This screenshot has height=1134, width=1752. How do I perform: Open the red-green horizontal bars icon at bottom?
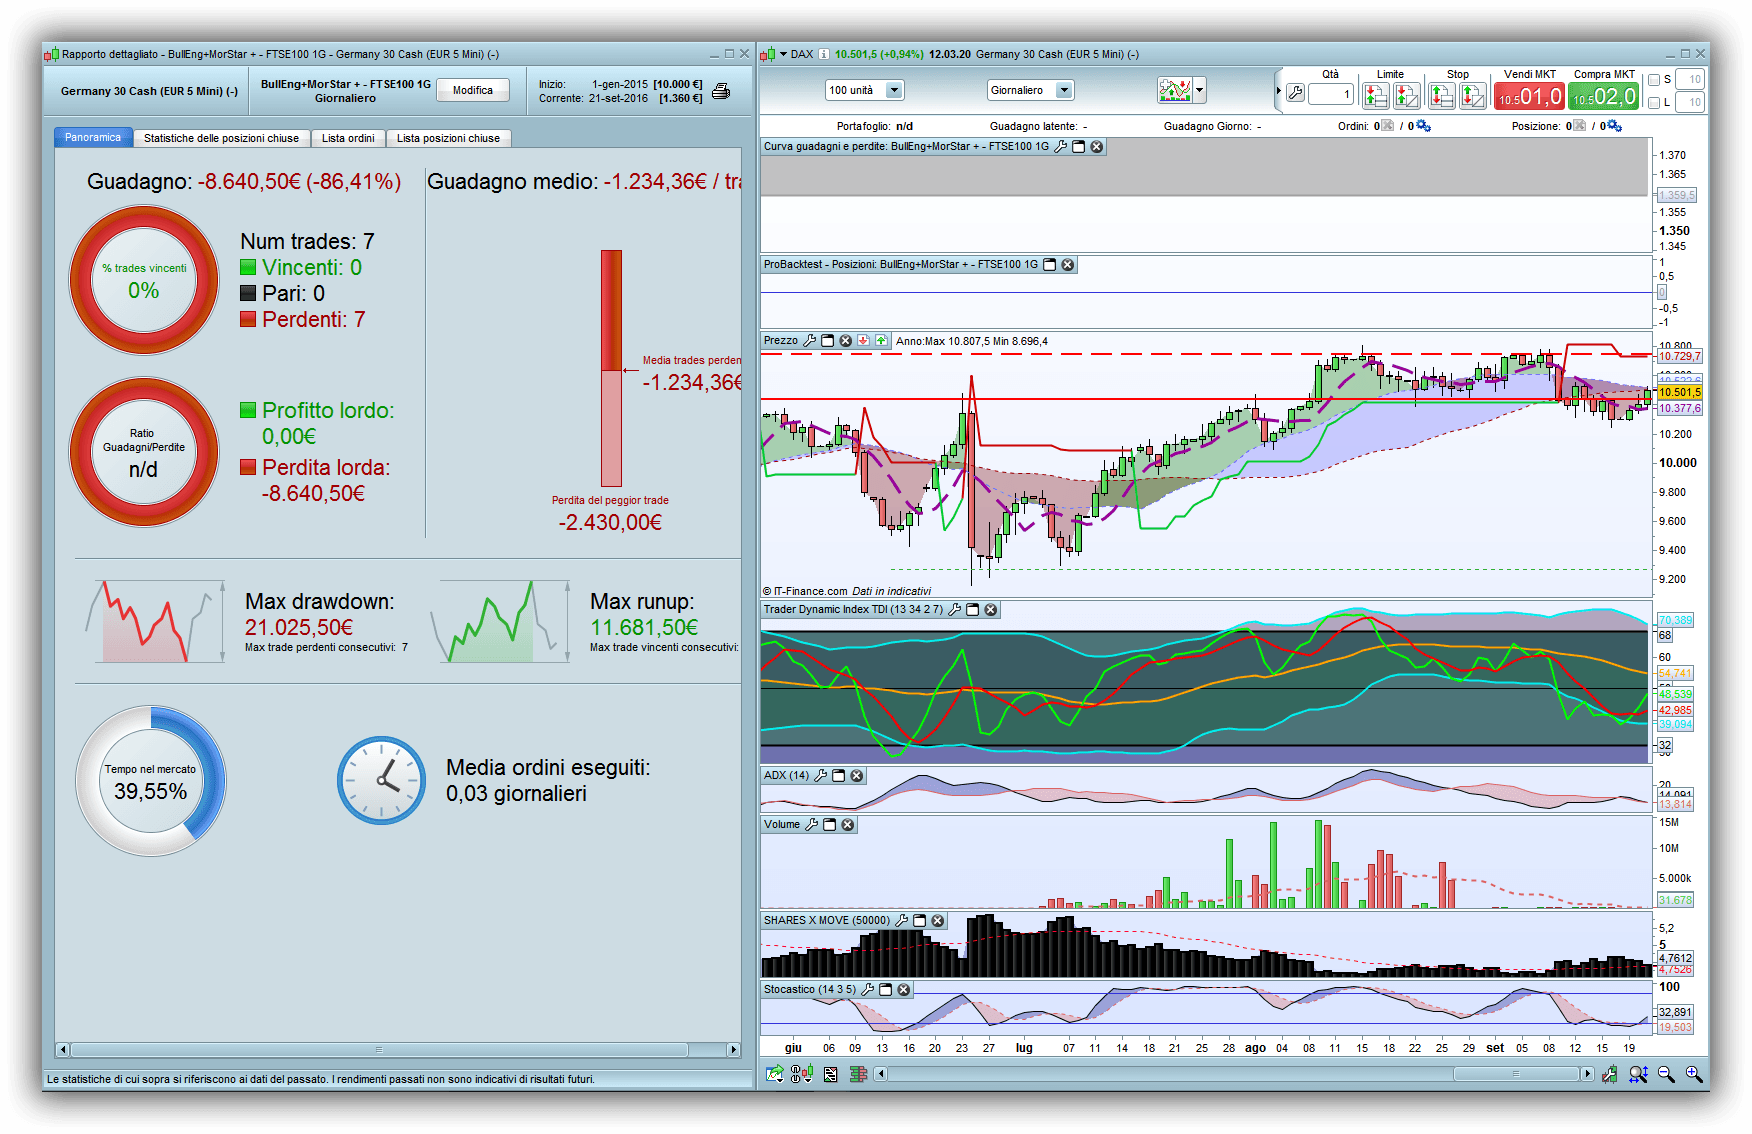[x=858, y=1074]
